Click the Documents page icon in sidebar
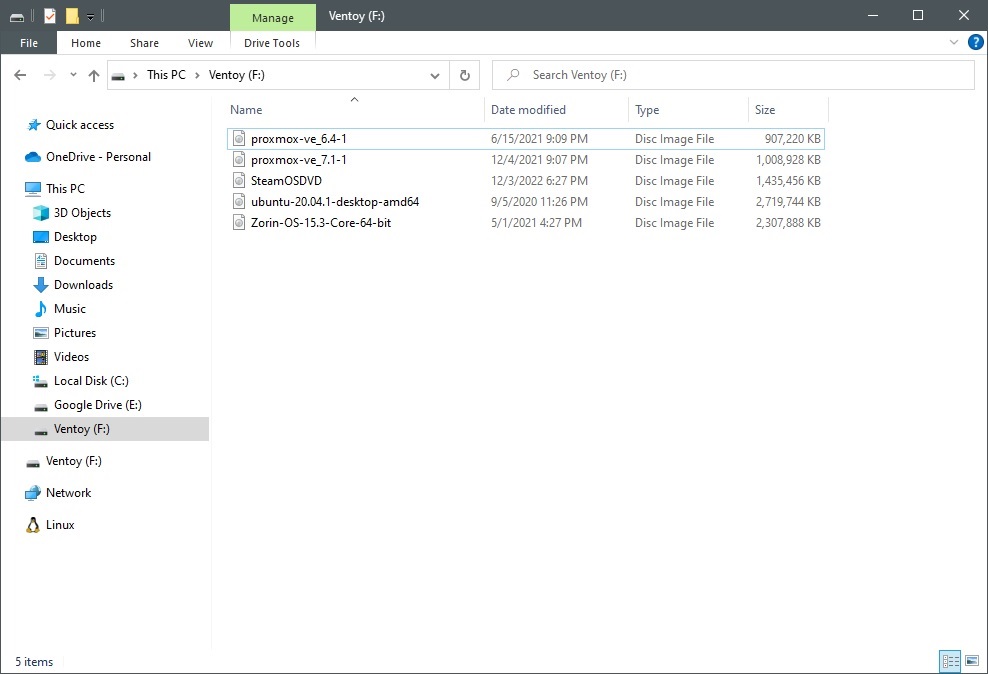The width and height of the screenshot is (988, 674). [41, 261]
